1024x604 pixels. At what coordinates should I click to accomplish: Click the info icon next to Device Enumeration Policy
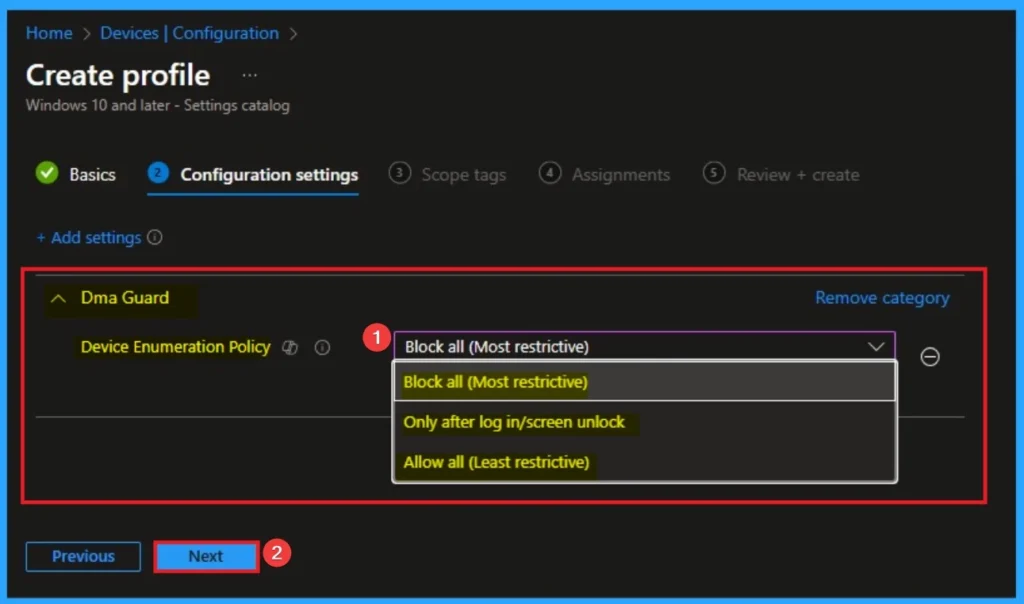tap(322, 348)
